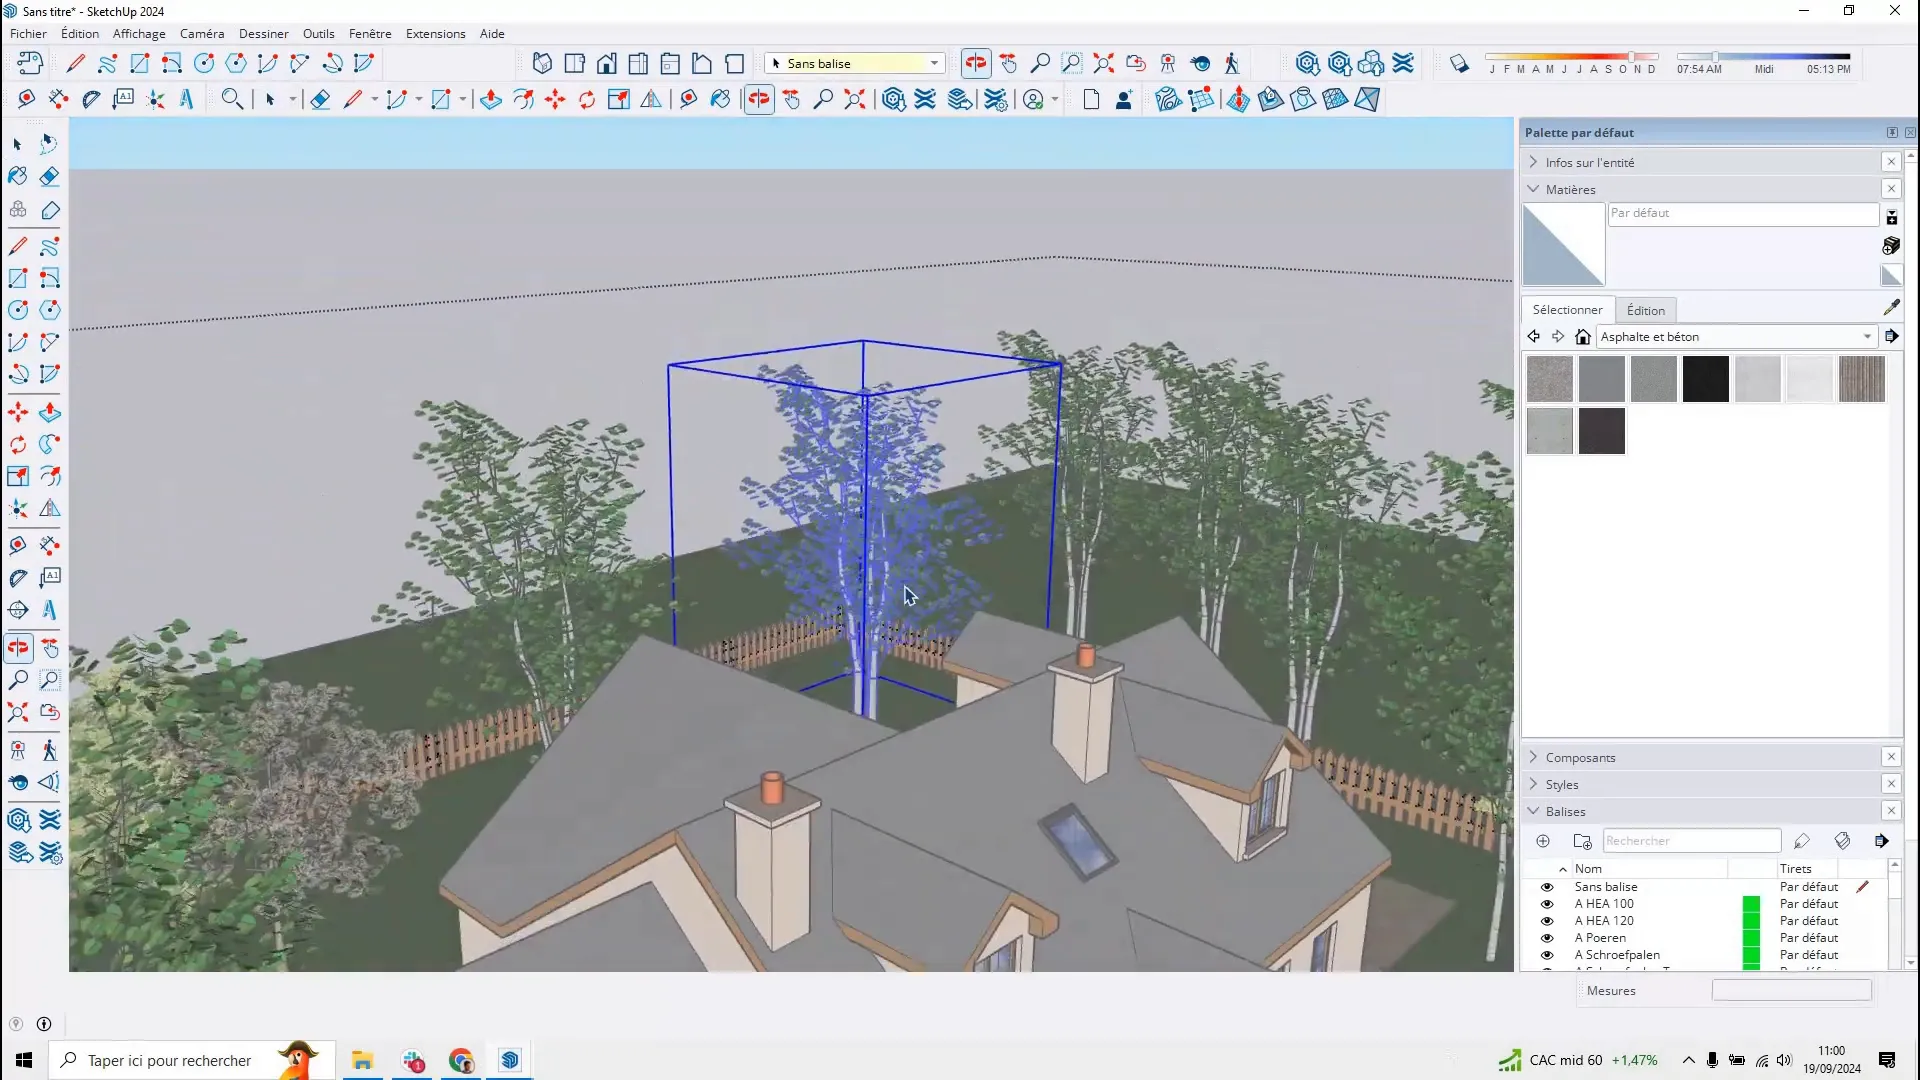Click the material name Par défaut field
1920x1080 pixels.
coord(1743,214)
